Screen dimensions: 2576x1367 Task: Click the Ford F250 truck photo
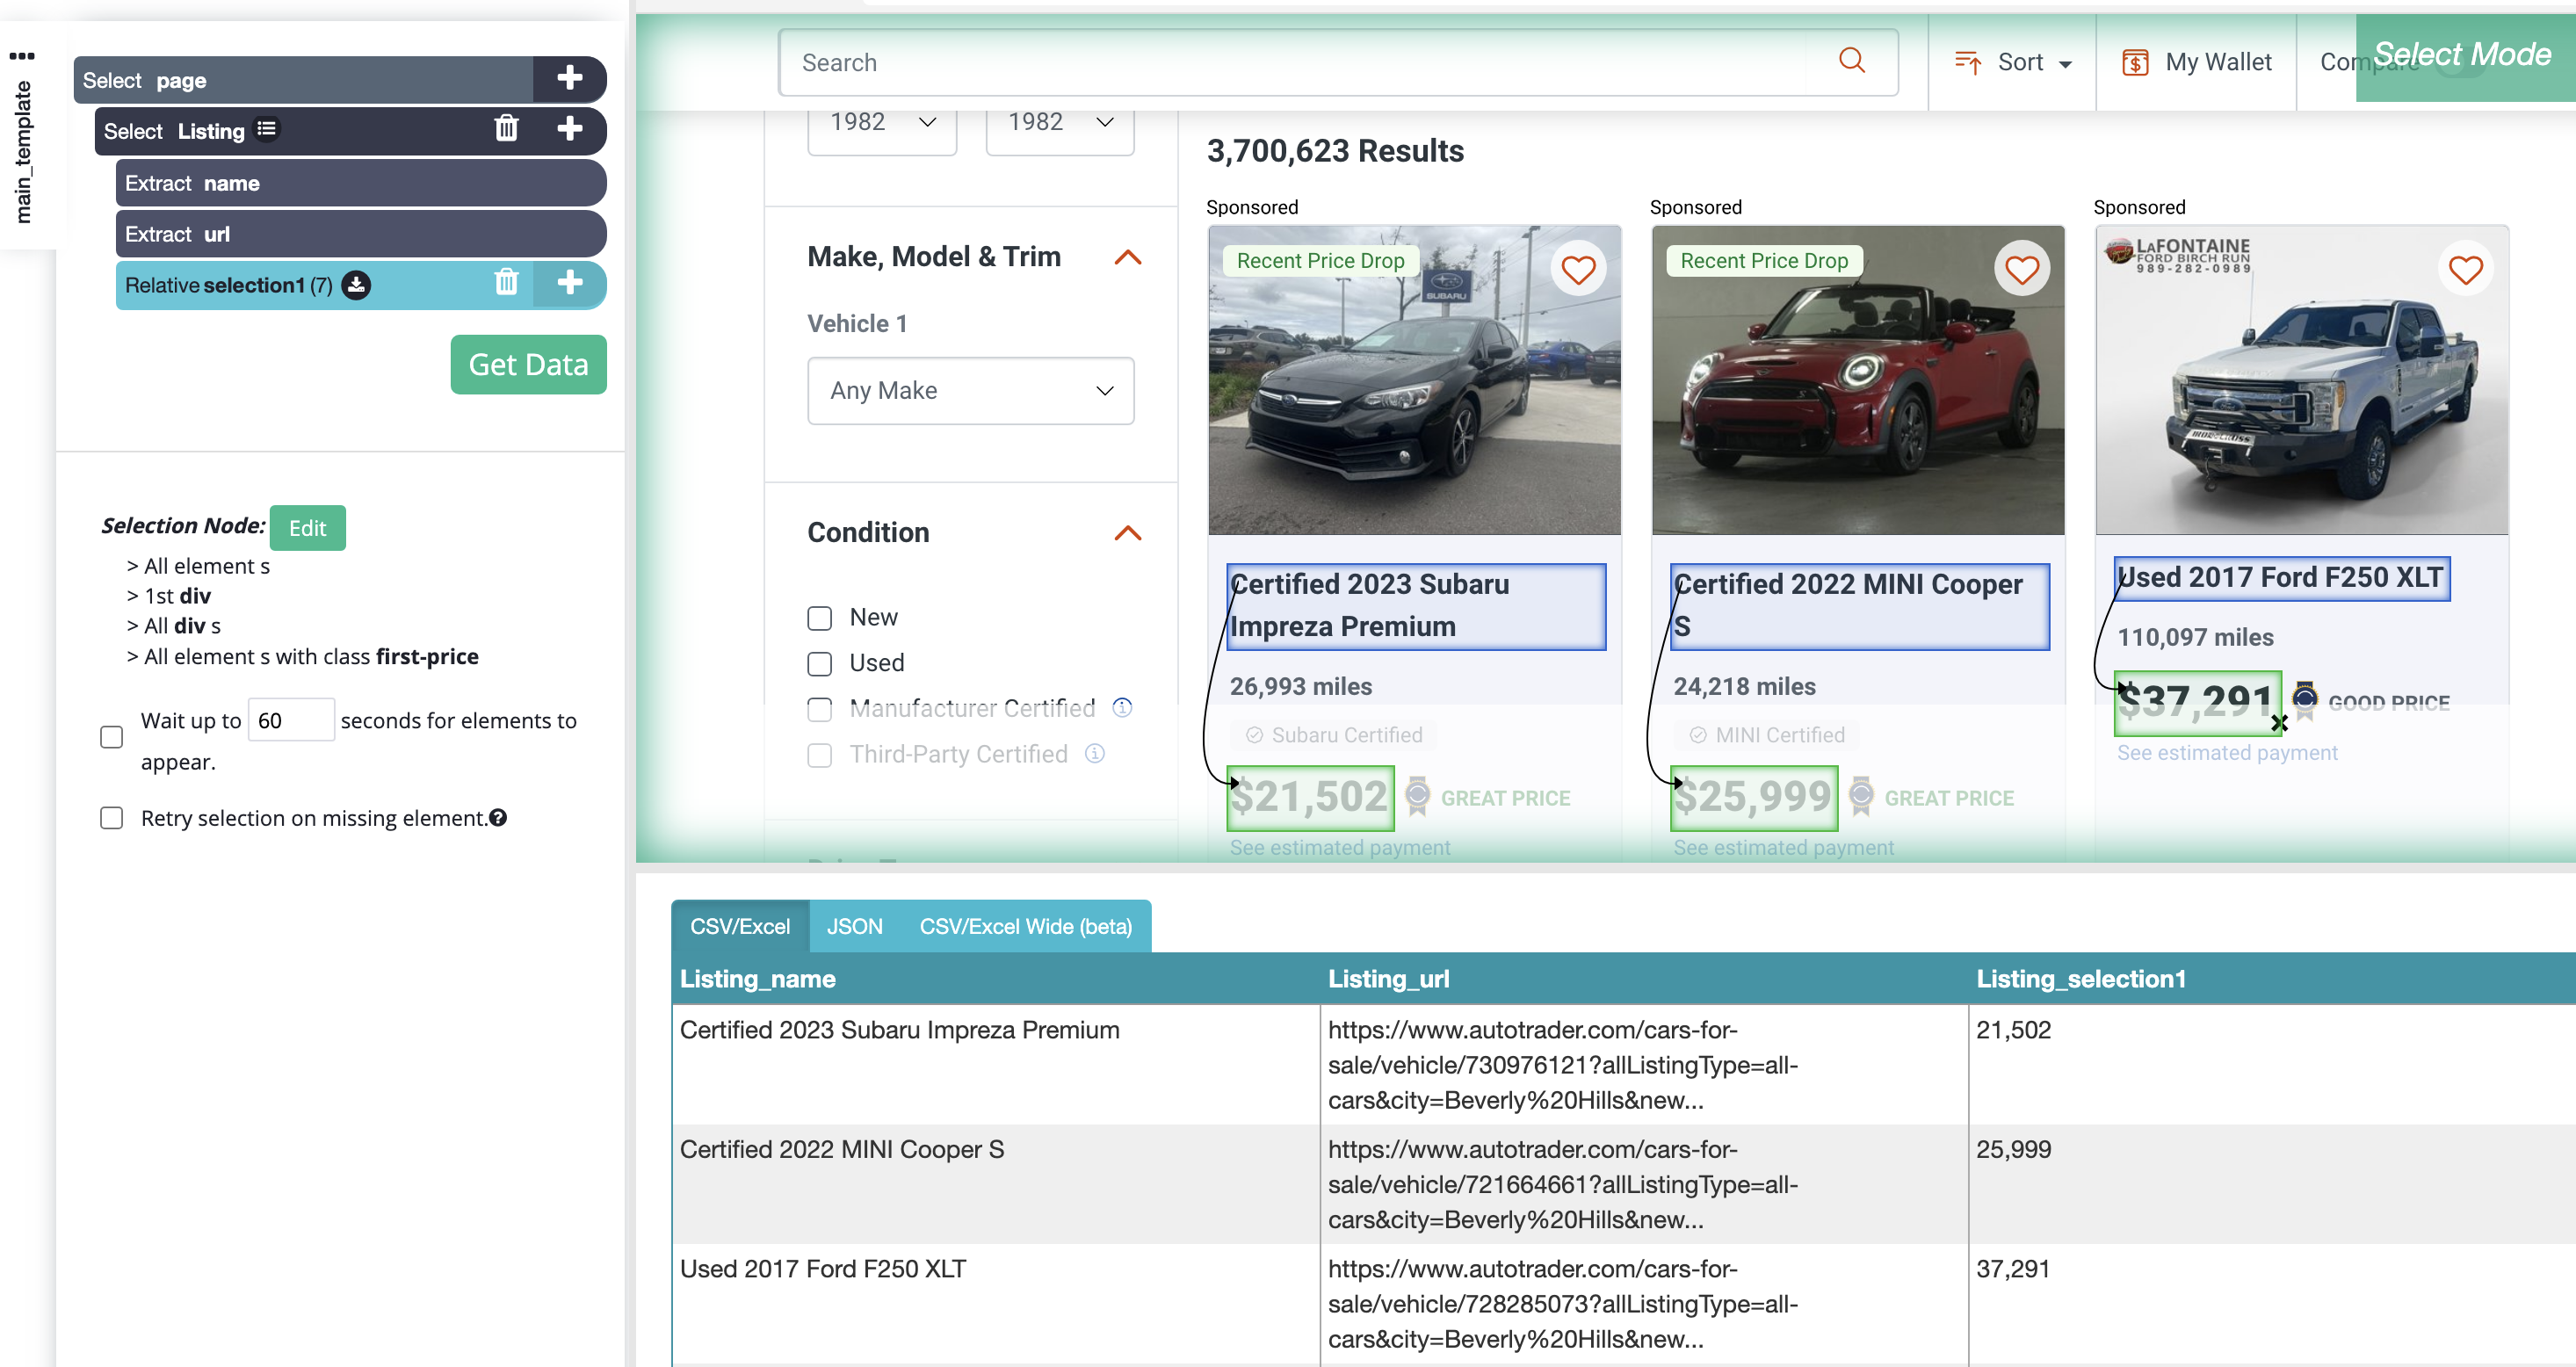[2302, 380]
